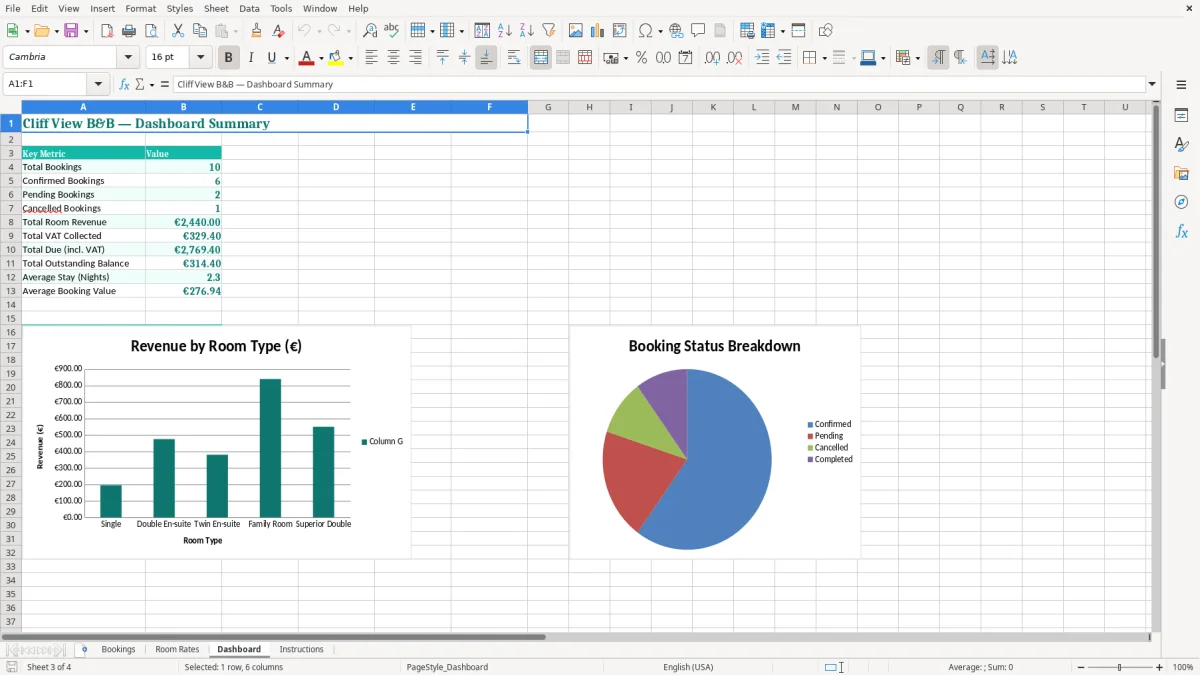Apply the red font color

point(307,58)
